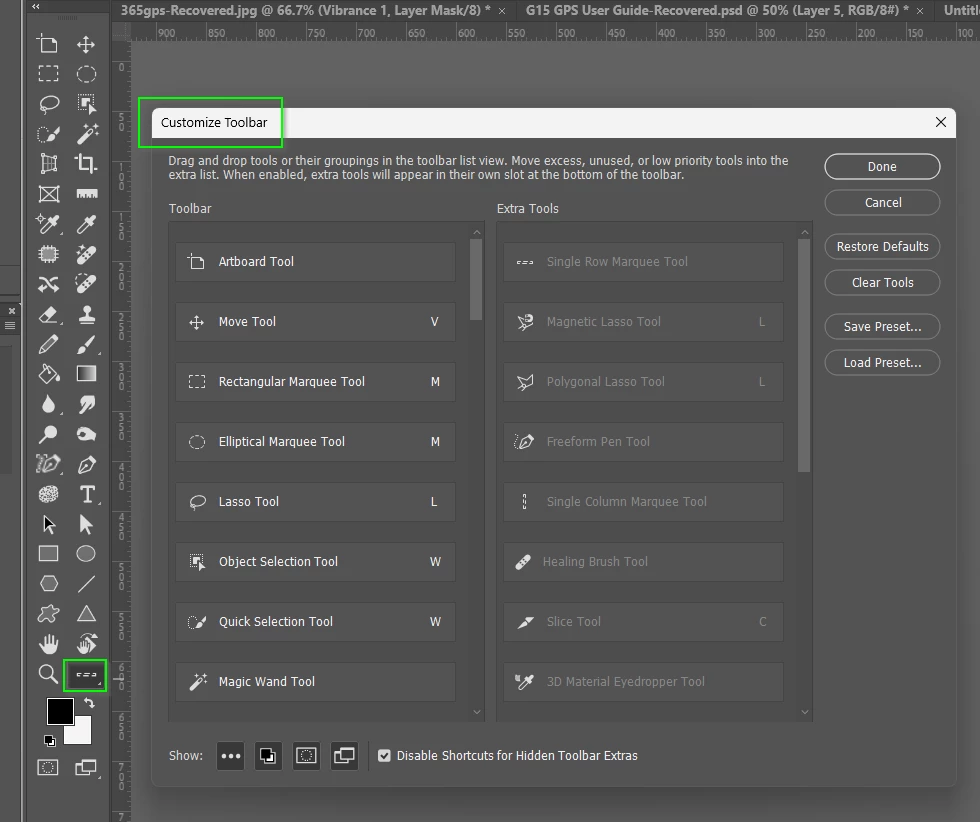
Task: Swap foreground and background colors arrow icon
Action: coord(89,704)
